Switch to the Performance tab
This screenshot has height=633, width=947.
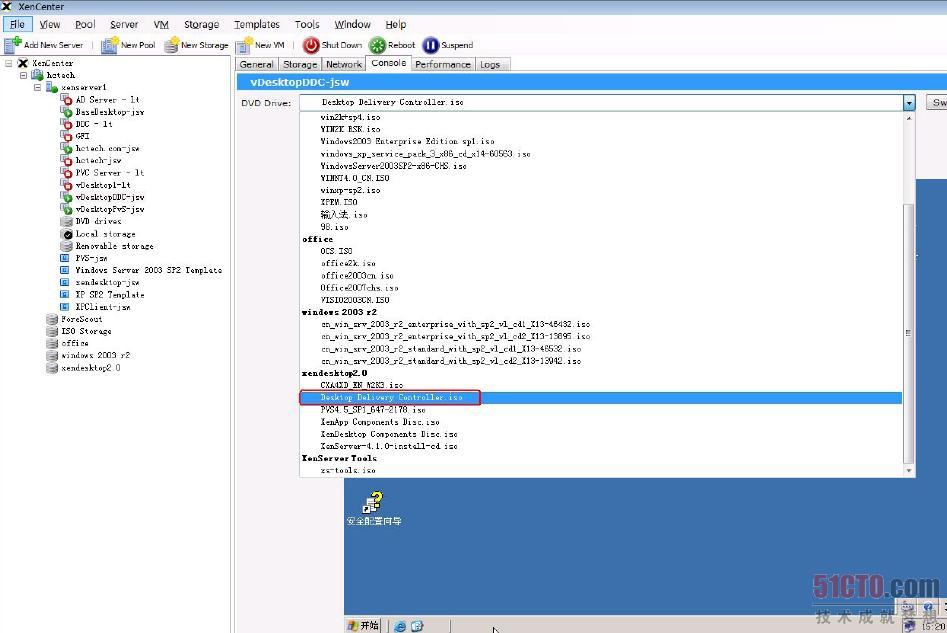pyautogui.click(x=443, y=64)
